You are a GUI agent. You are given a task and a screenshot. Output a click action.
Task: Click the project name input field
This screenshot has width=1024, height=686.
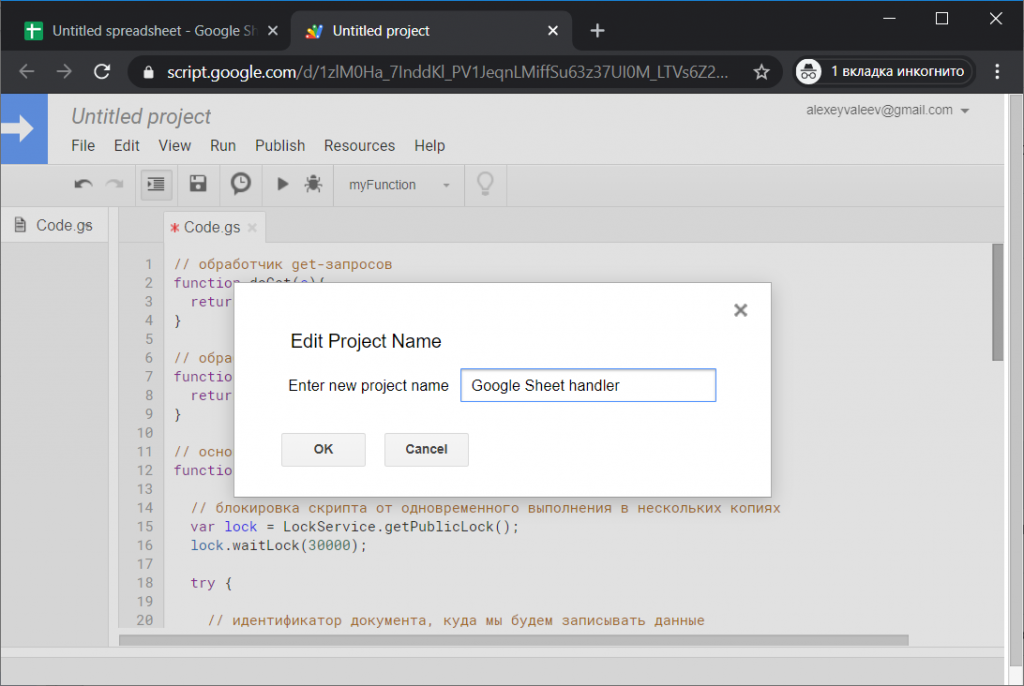pyautogui.click(x=587, y=385)
